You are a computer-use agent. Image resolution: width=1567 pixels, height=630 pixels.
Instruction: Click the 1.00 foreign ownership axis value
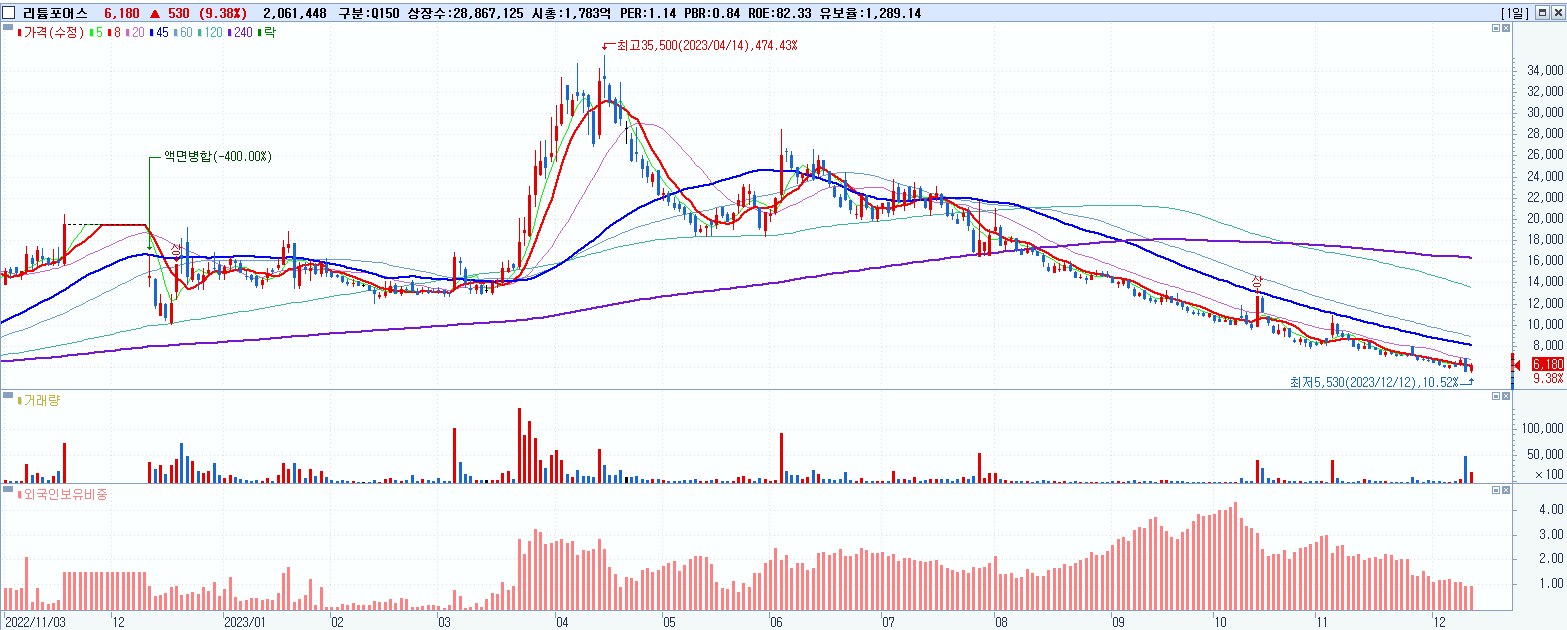click(1551, 583)
